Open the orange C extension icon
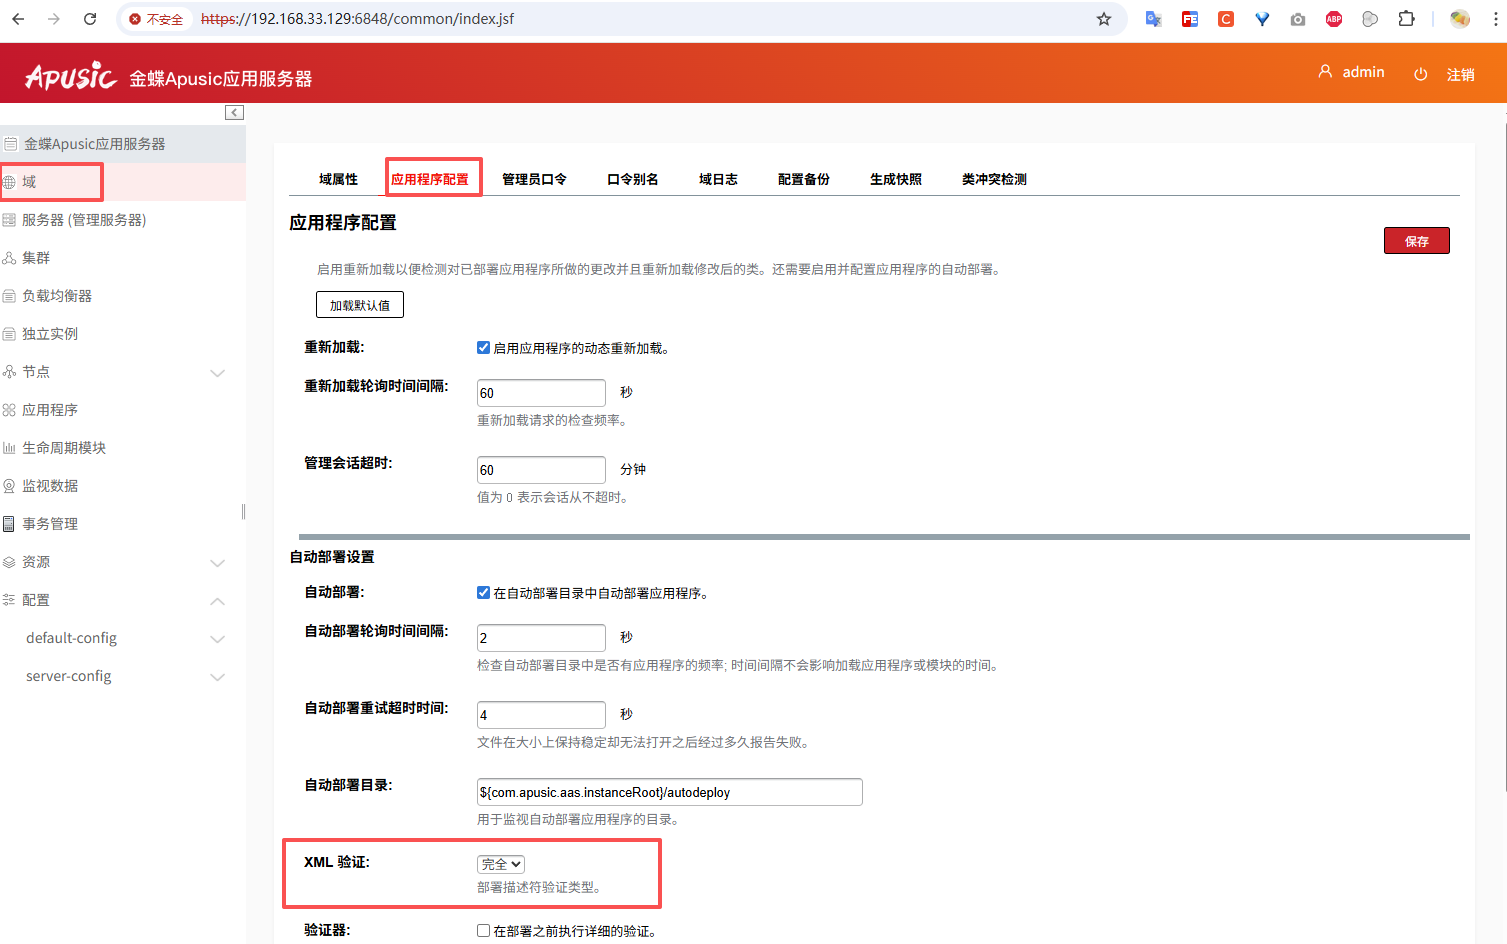Screen dimensions: 1507x944 [x=1226, y=19]
